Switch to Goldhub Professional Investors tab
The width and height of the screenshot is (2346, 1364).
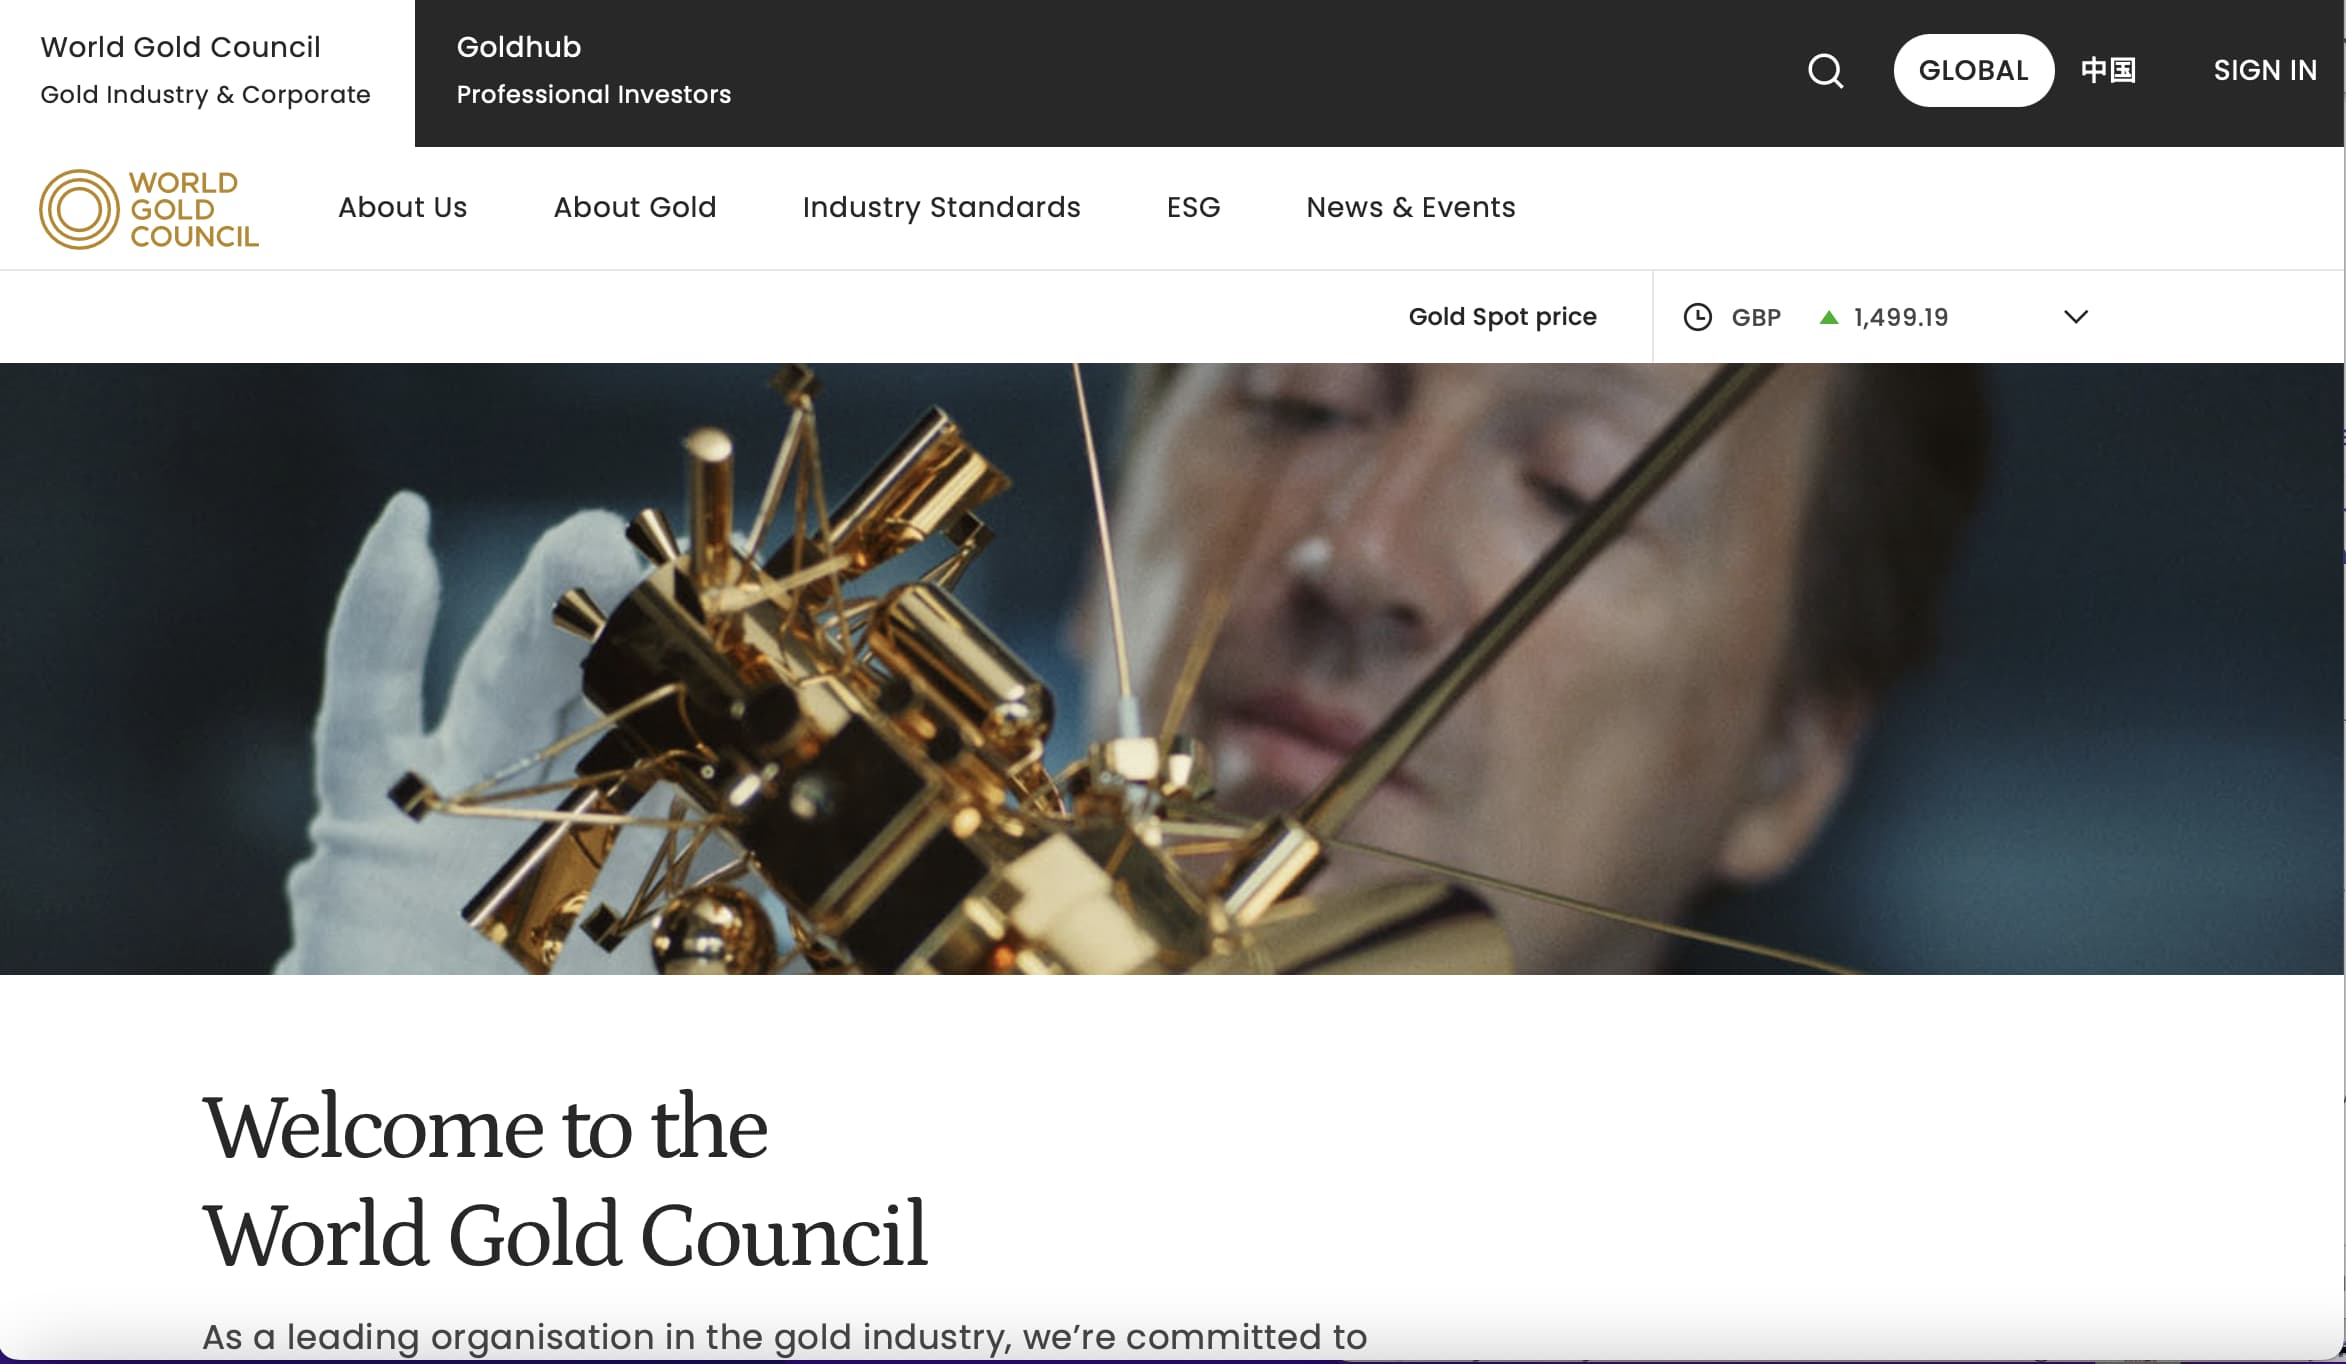point(594,71)
